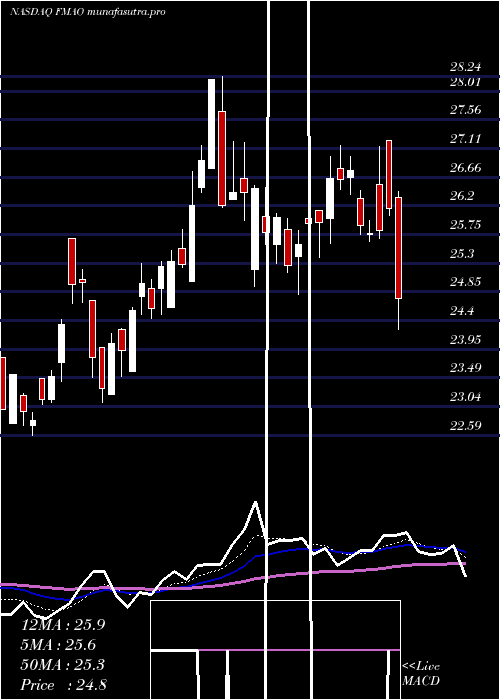Click the 5MA : 25.6 readout
The width and height of the screenshot is (500, 700).
pos(59,645)
